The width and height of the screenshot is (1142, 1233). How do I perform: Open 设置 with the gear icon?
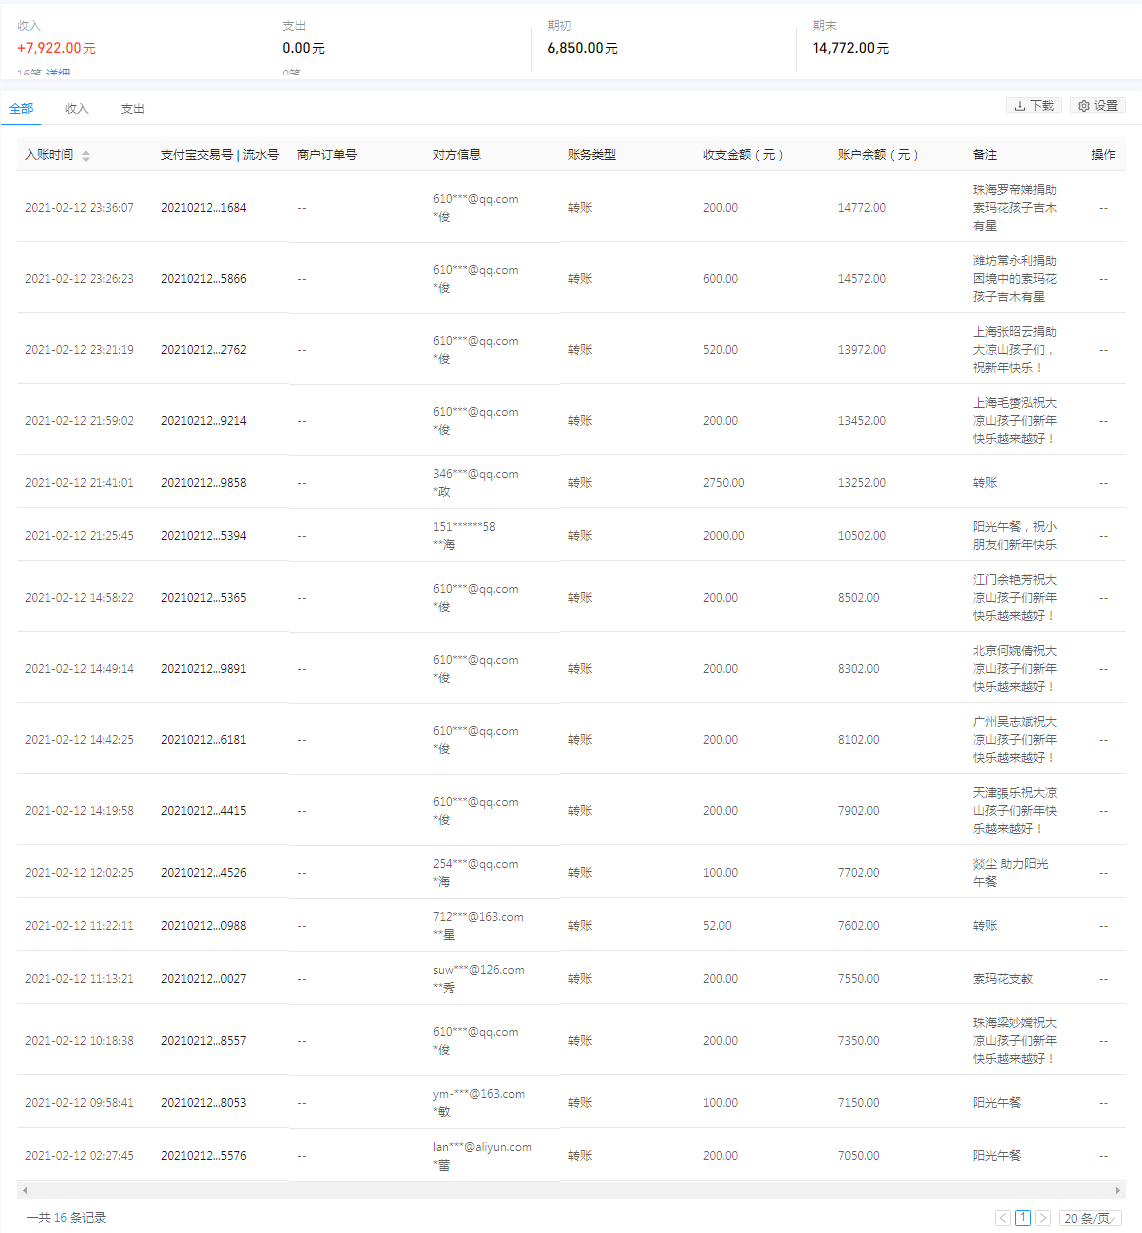[x=1097, y=106]
